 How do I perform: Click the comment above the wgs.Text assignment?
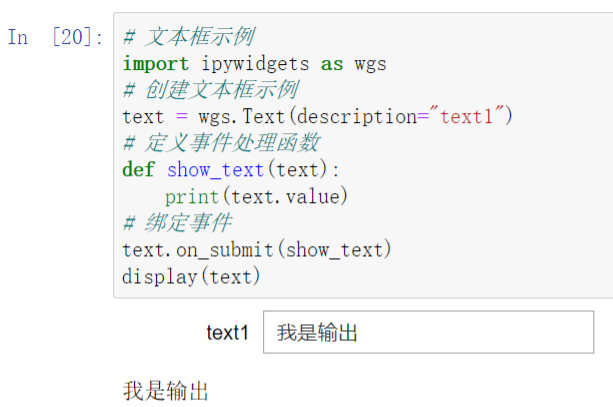[x=209, y=90]
